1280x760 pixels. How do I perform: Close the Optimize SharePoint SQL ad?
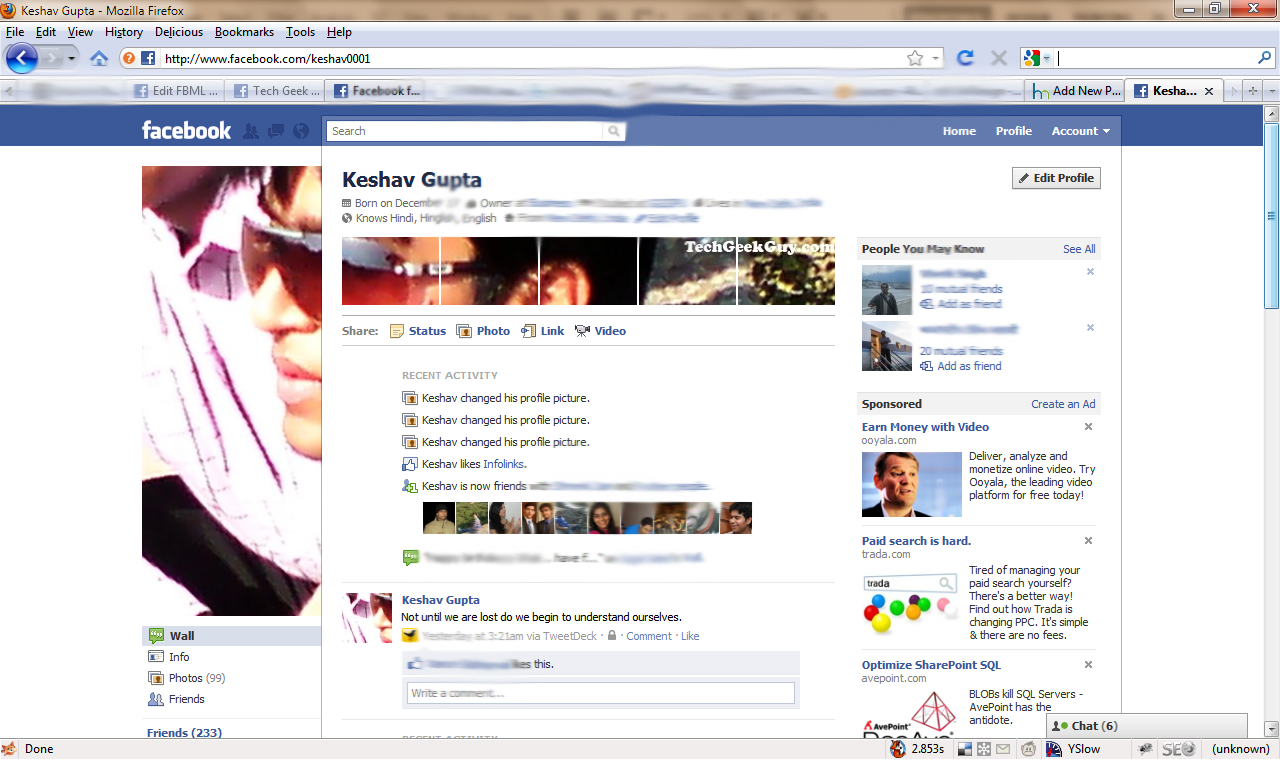coord(1089,665)
